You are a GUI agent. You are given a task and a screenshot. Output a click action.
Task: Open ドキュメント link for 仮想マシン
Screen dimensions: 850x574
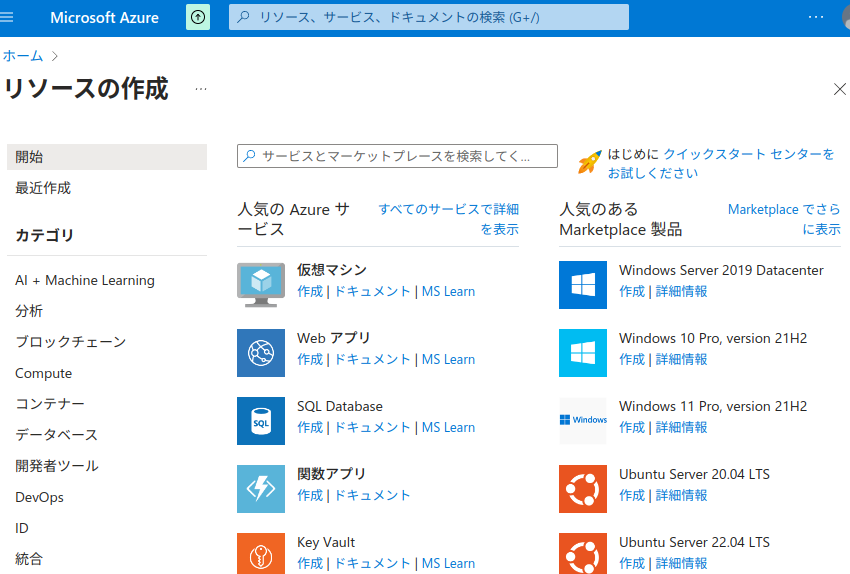coord(372,292)
